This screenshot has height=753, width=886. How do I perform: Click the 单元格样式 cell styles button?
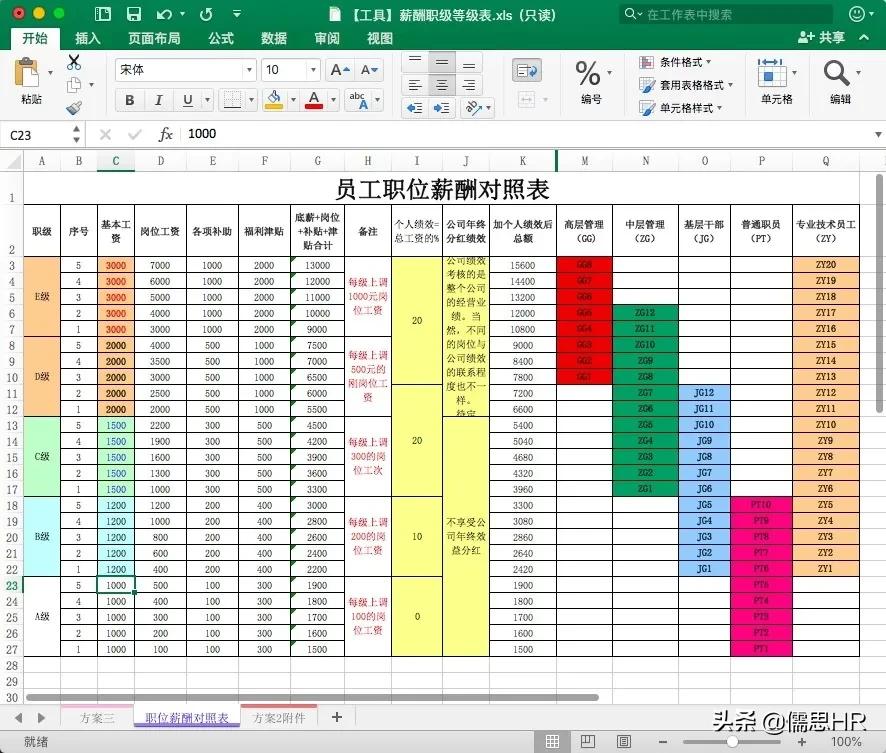(x=687, y=106)
